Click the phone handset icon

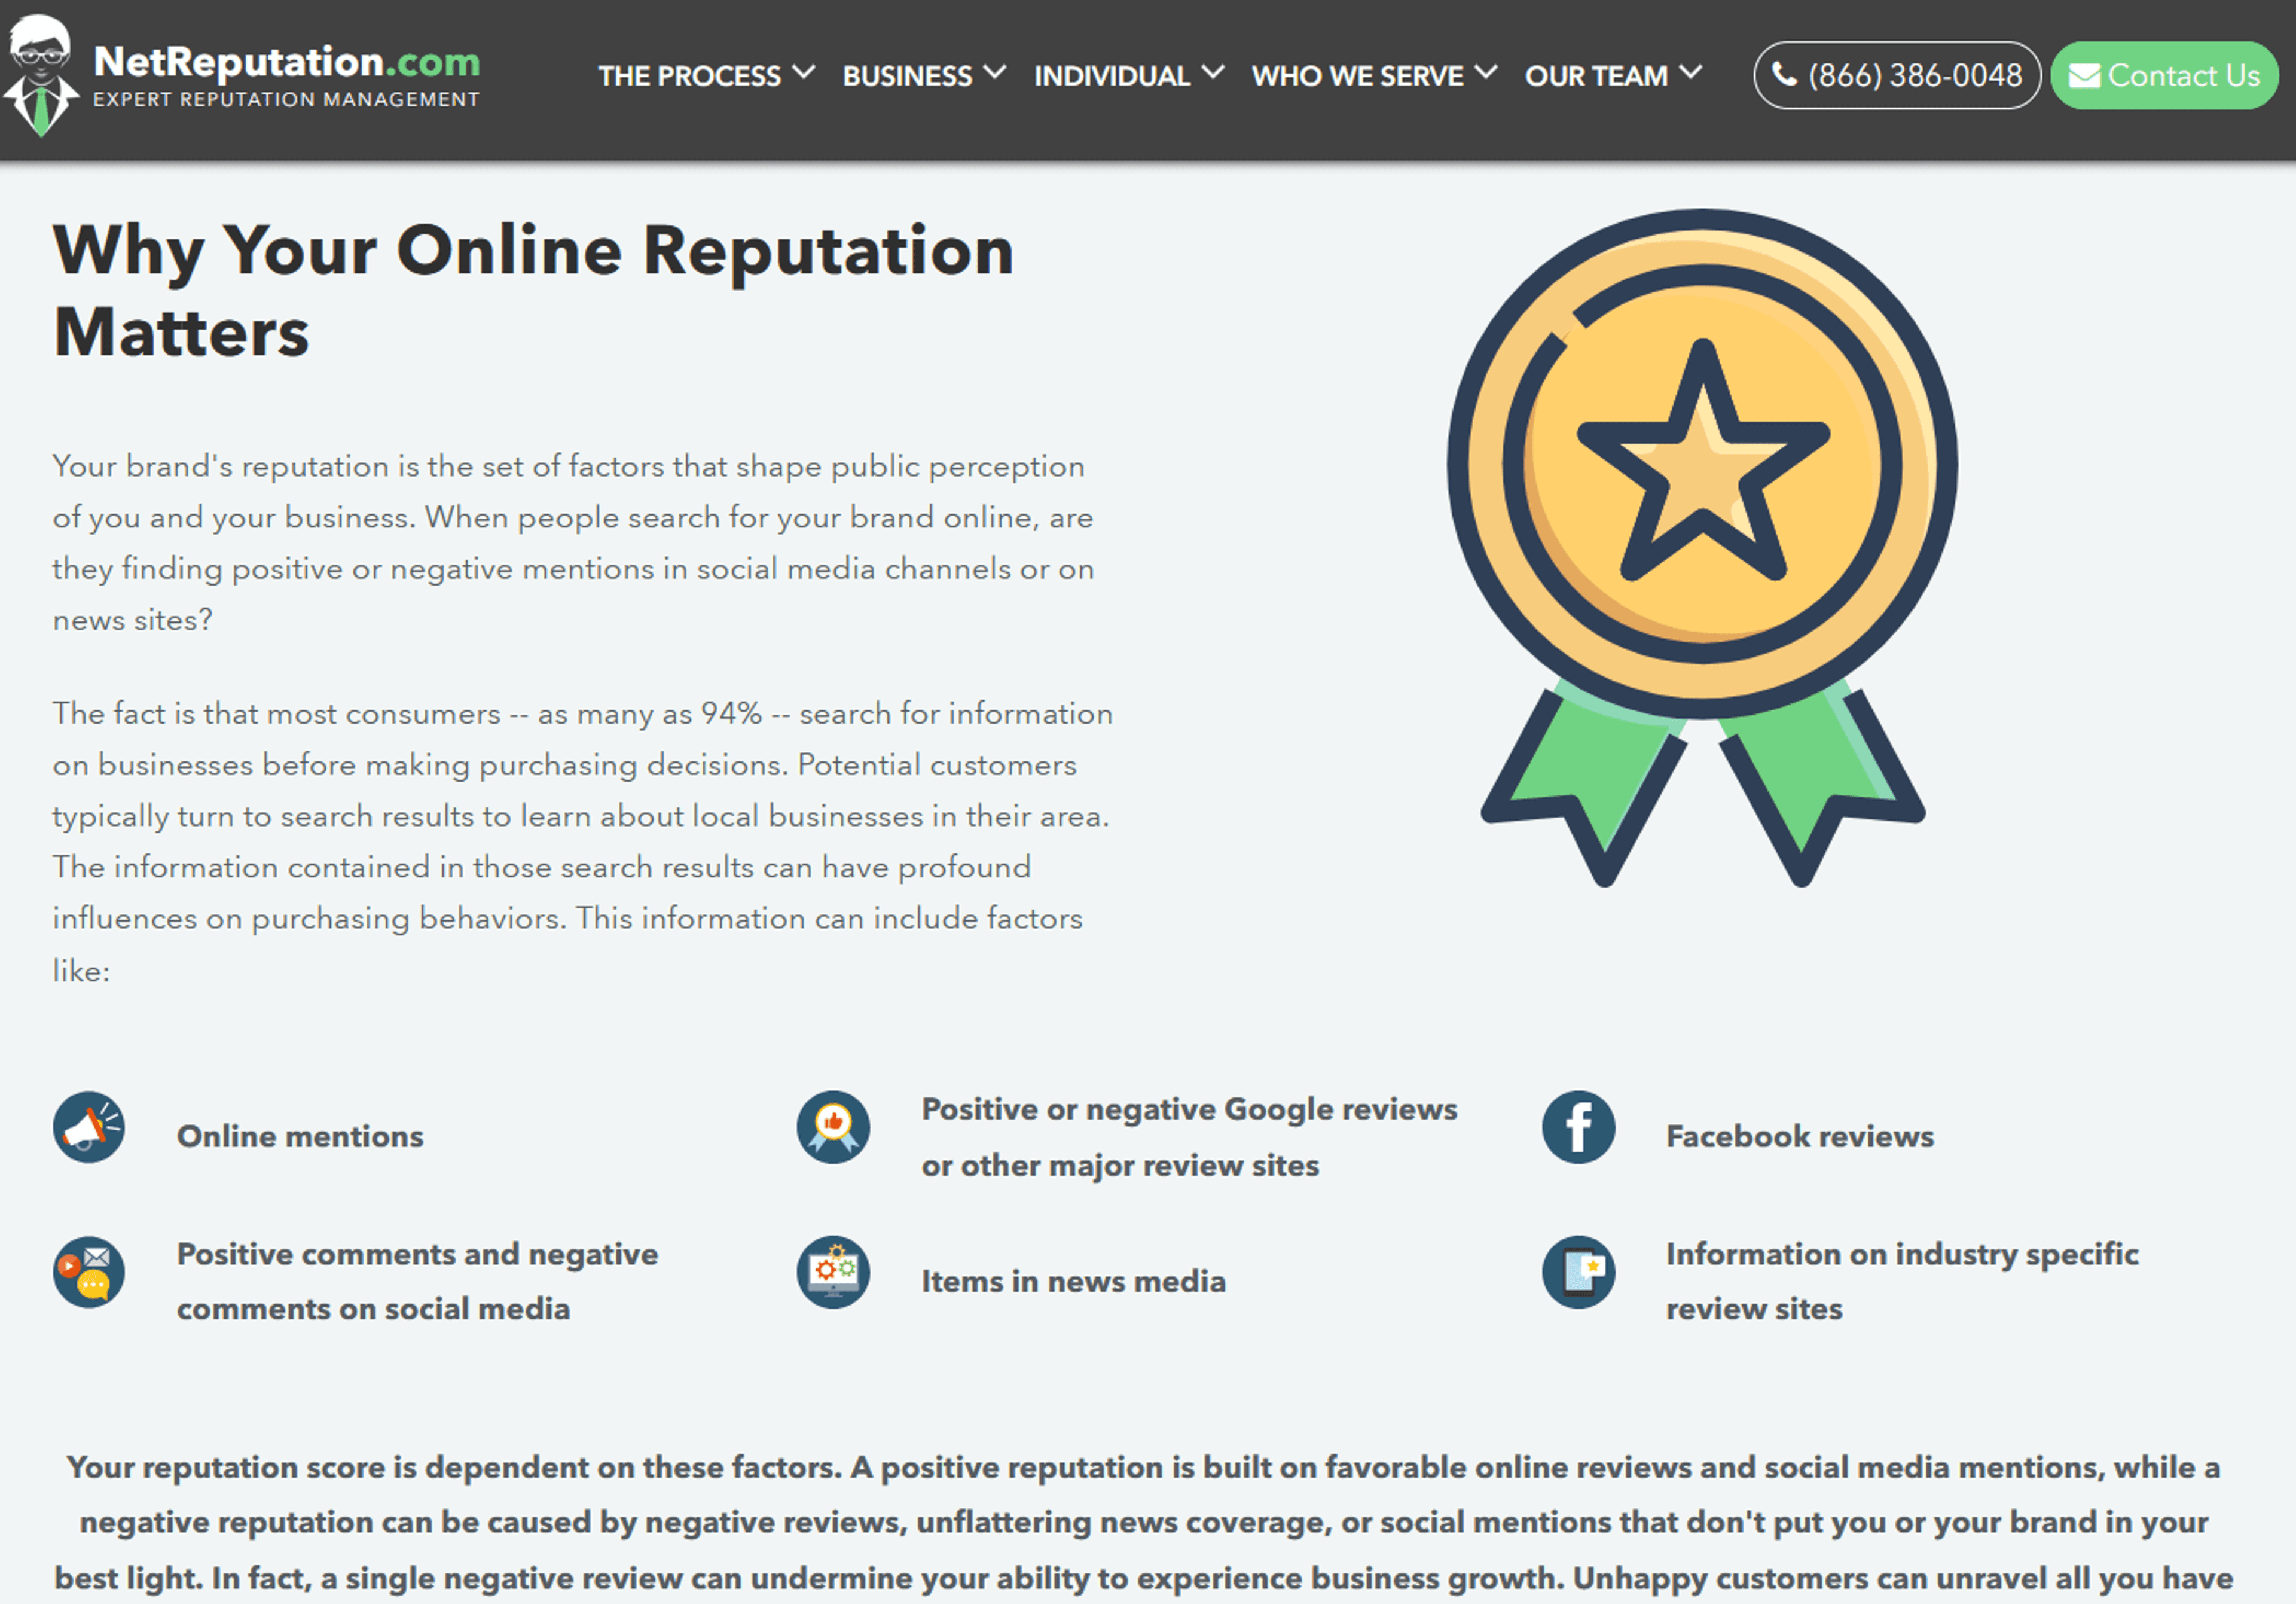[x=1784, y=75]
